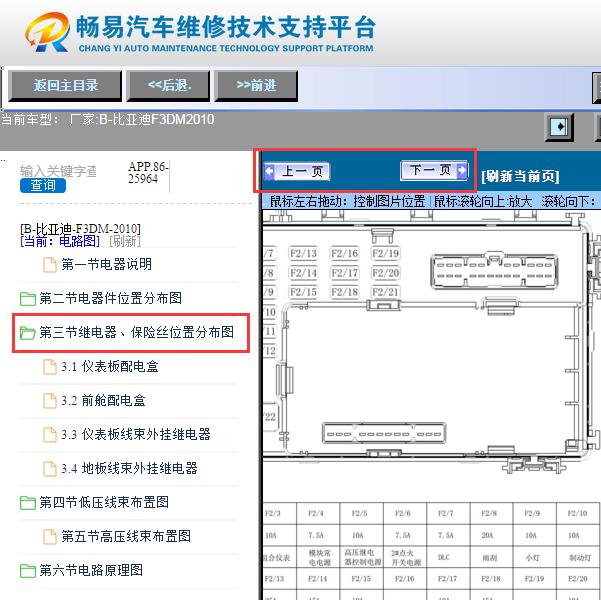Click page icon beside 第一节电器说明
This screenshot has width=601, height=600.
[x=50, y=265]
